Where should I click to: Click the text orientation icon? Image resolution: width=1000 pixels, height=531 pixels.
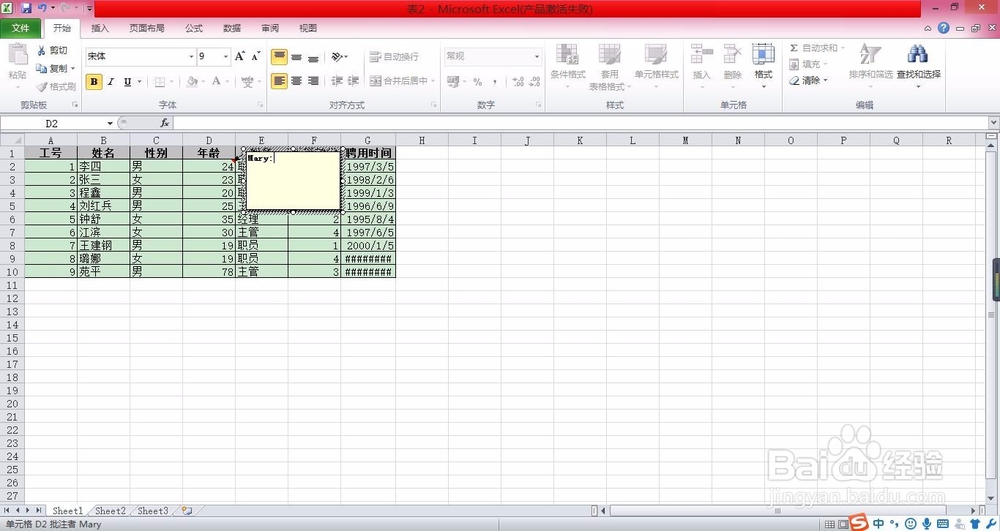(337, 57)
